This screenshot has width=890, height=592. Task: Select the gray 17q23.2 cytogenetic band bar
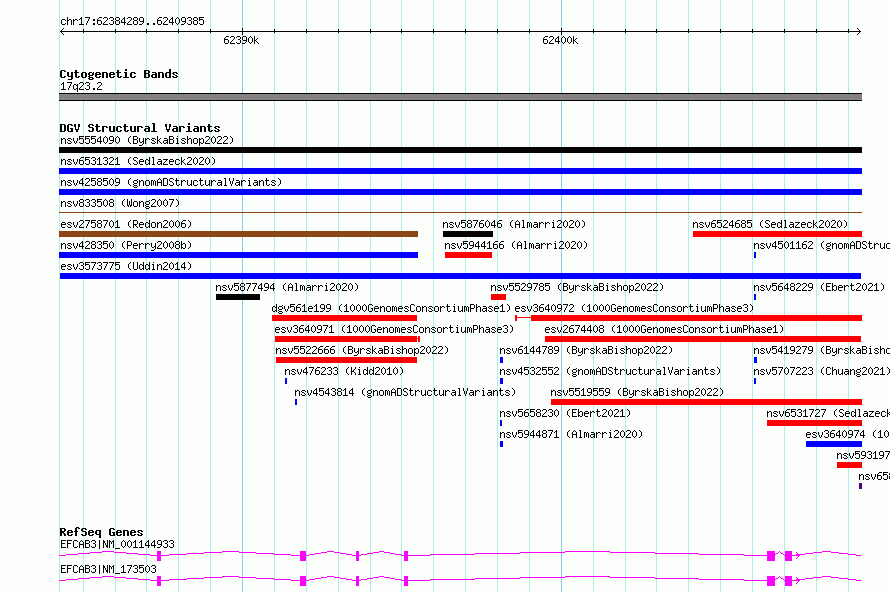(x=460, y=97)
